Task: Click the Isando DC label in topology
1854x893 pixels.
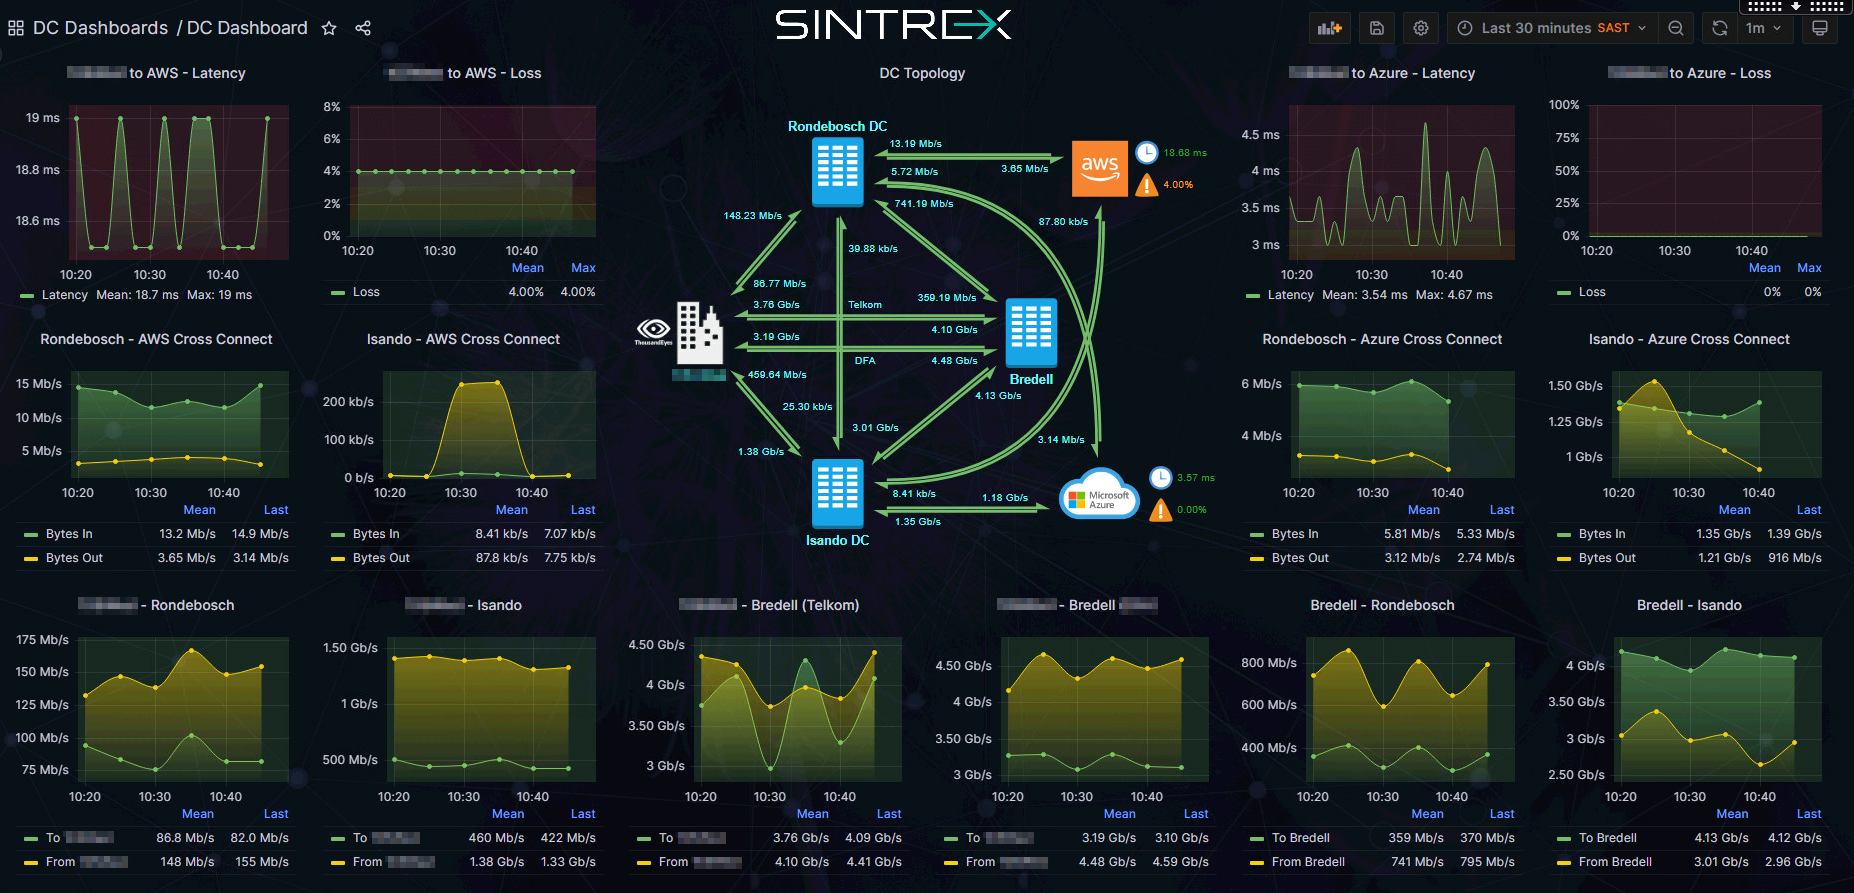Action: pos(837,540)
